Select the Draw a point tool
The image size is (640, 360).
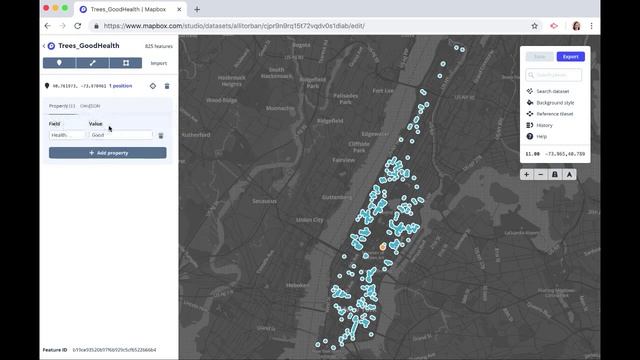click(59, 63)
